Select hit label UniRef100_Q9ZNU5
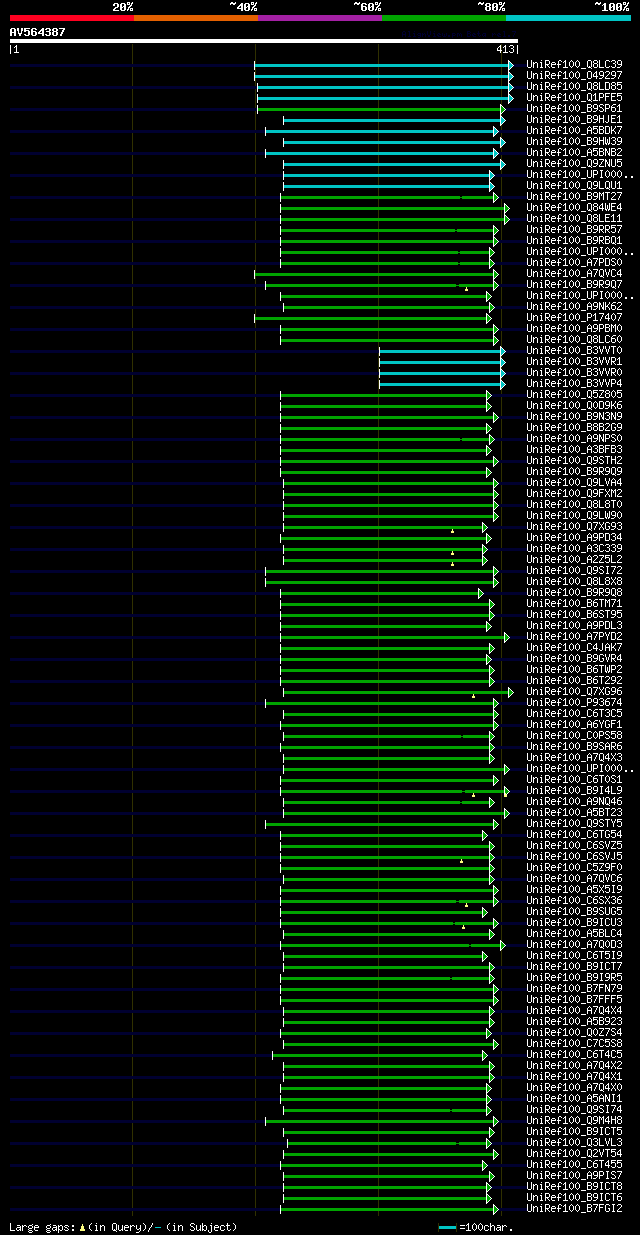The height and width of the screenshot is (1235, 640). pos(575,163)
